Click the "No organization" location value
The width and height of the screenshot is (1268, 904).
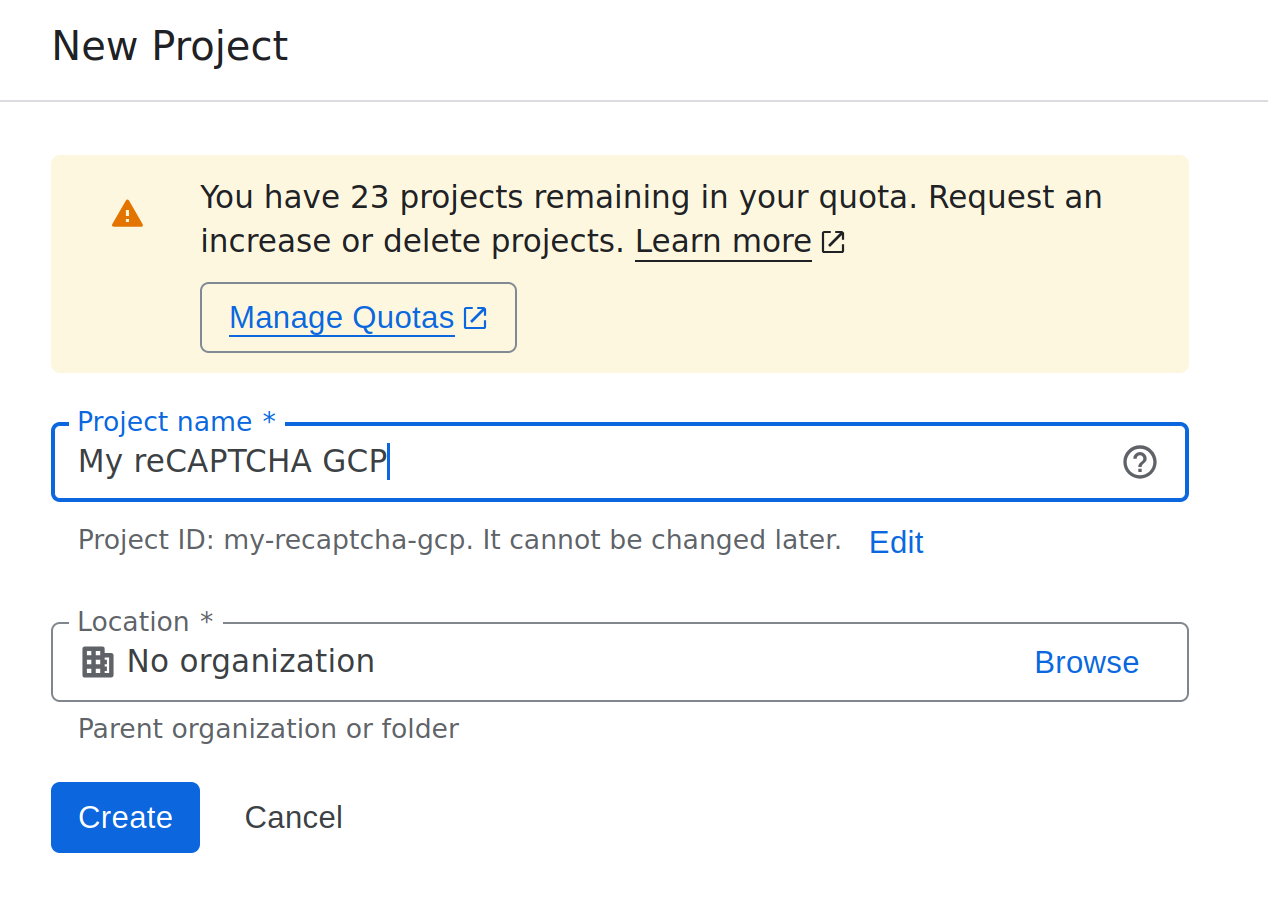tap(251, 661)
